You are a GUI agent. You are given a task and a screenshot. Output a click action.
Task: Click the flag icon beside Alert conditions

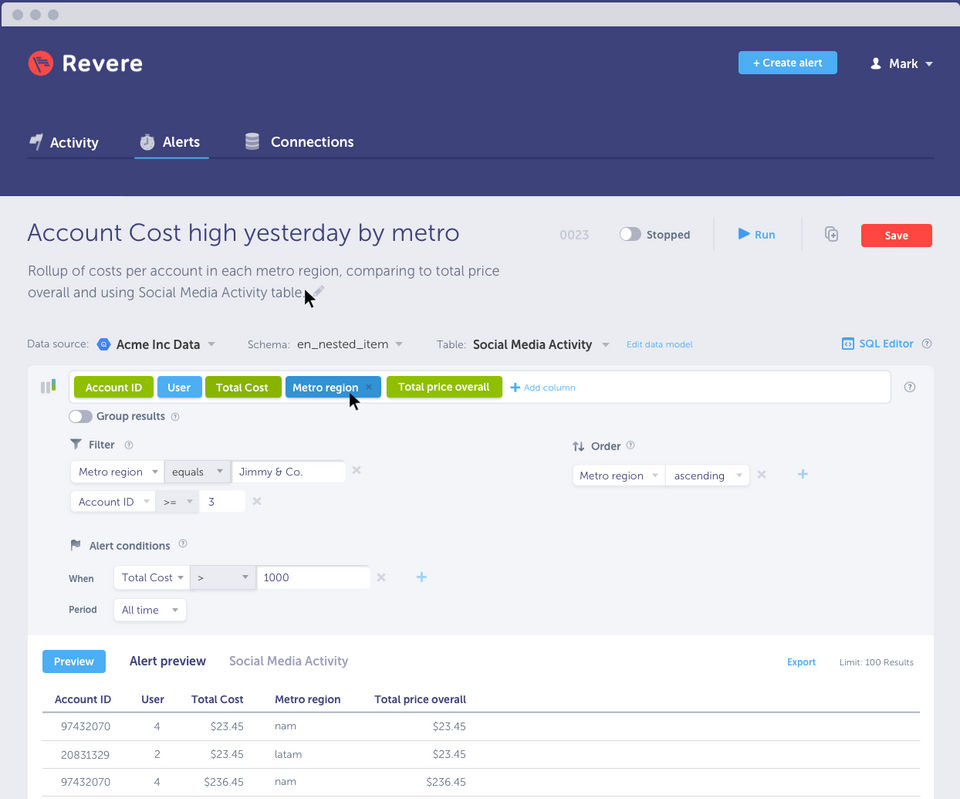75,544
